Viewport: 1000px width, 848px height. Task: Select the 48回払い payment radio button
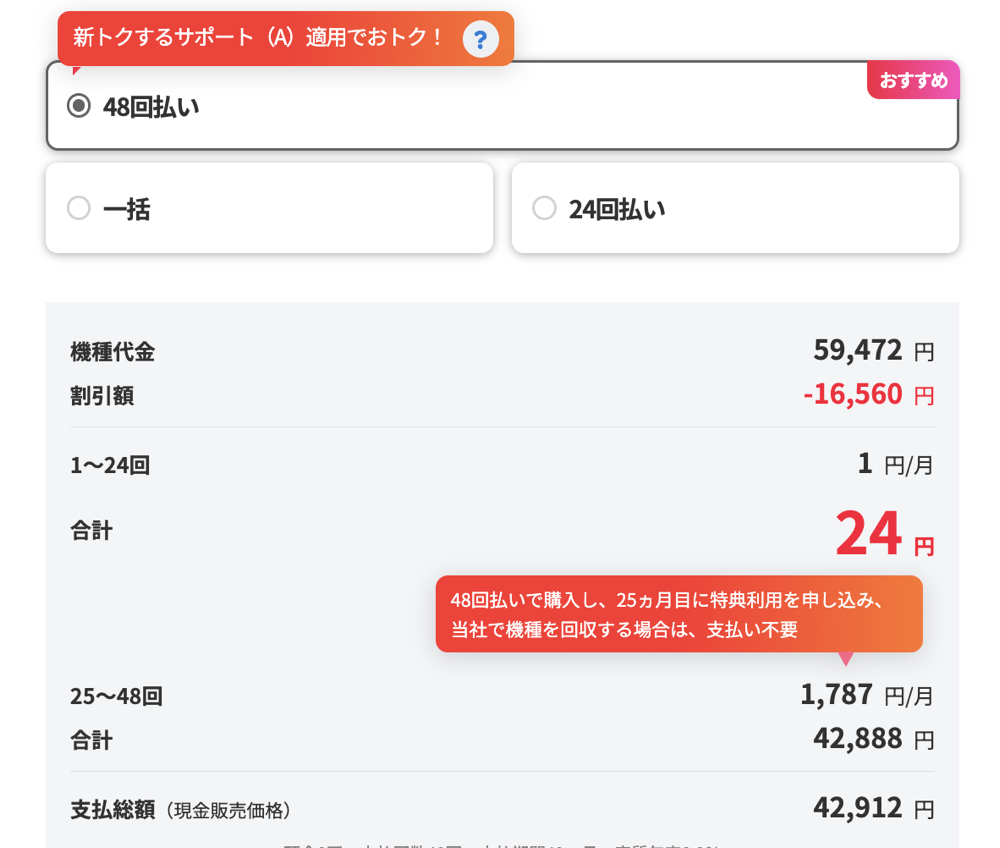pos(78,106)
